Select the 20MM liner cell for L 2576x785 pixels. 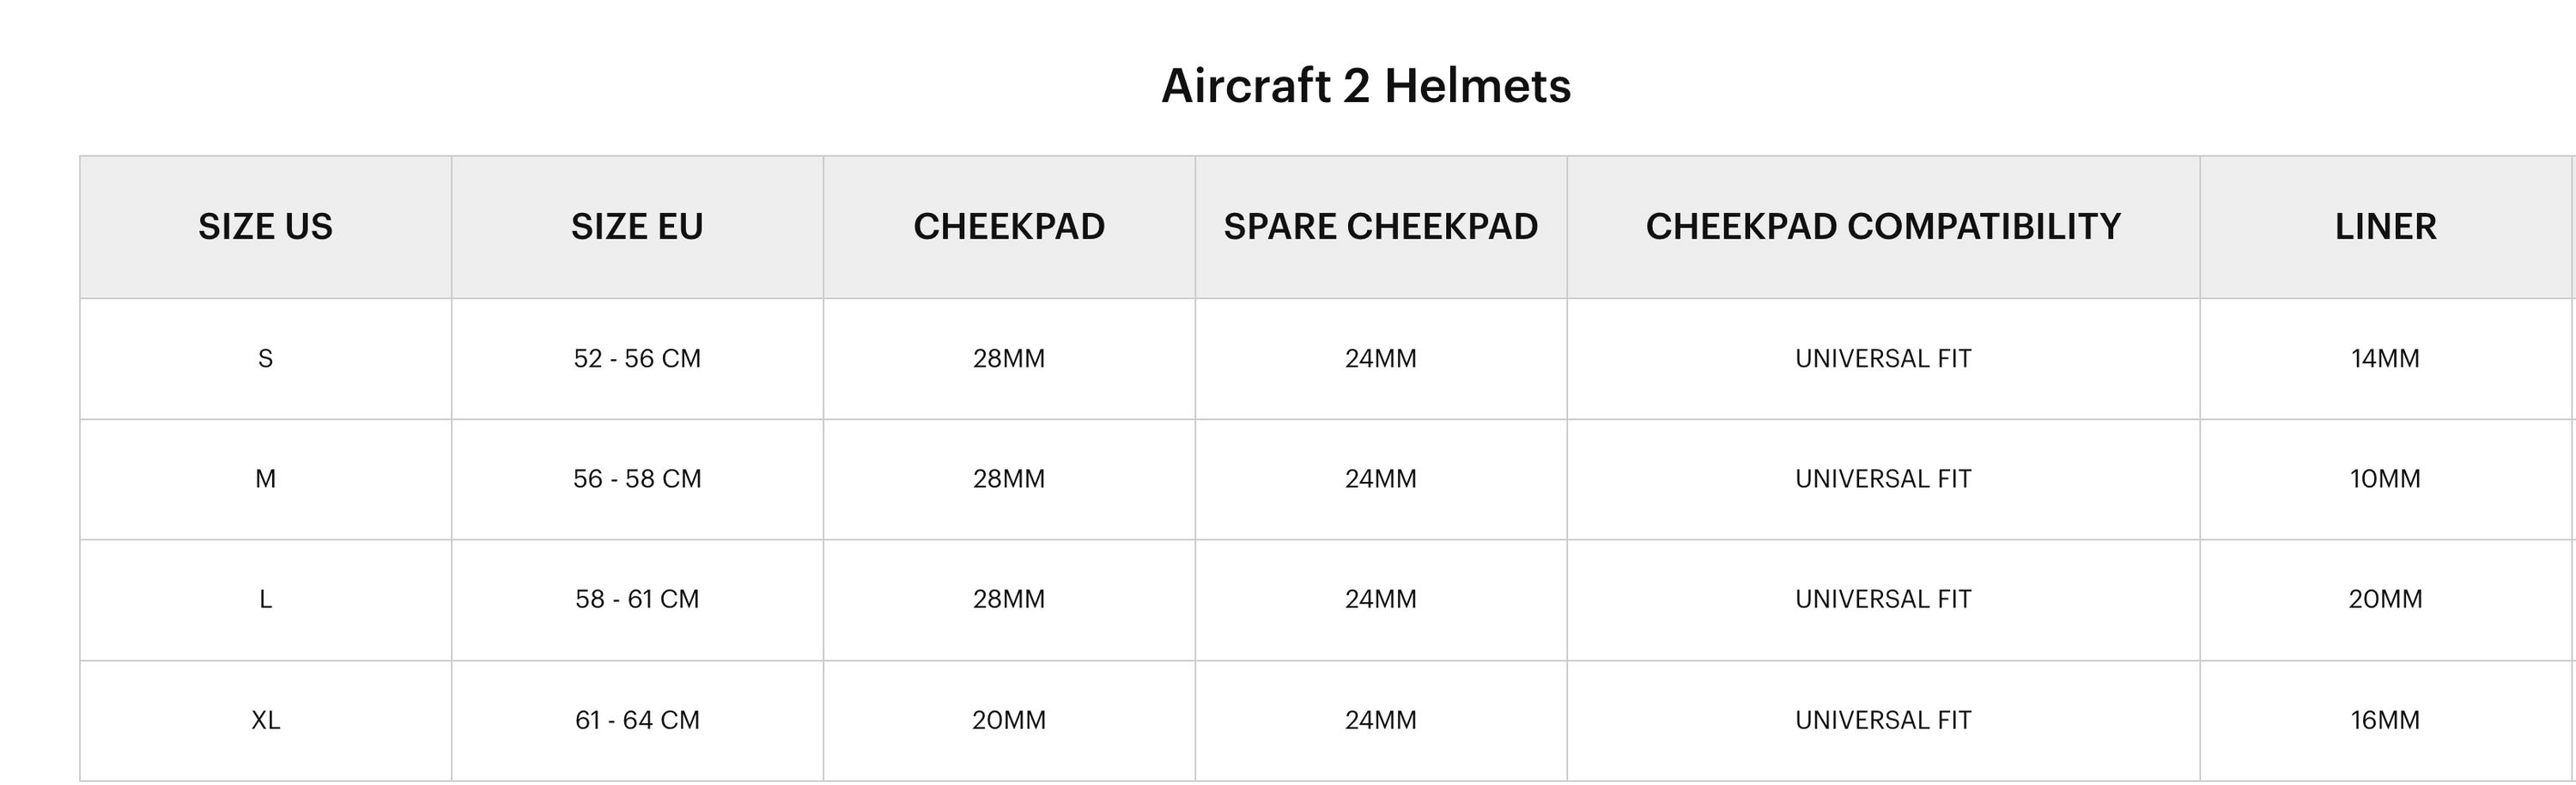coord(2385,600)
